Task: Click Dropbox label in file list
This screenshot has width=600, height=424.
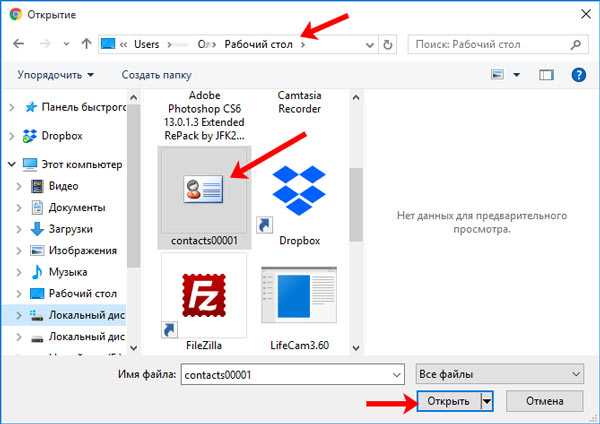Action: (300, 241)
